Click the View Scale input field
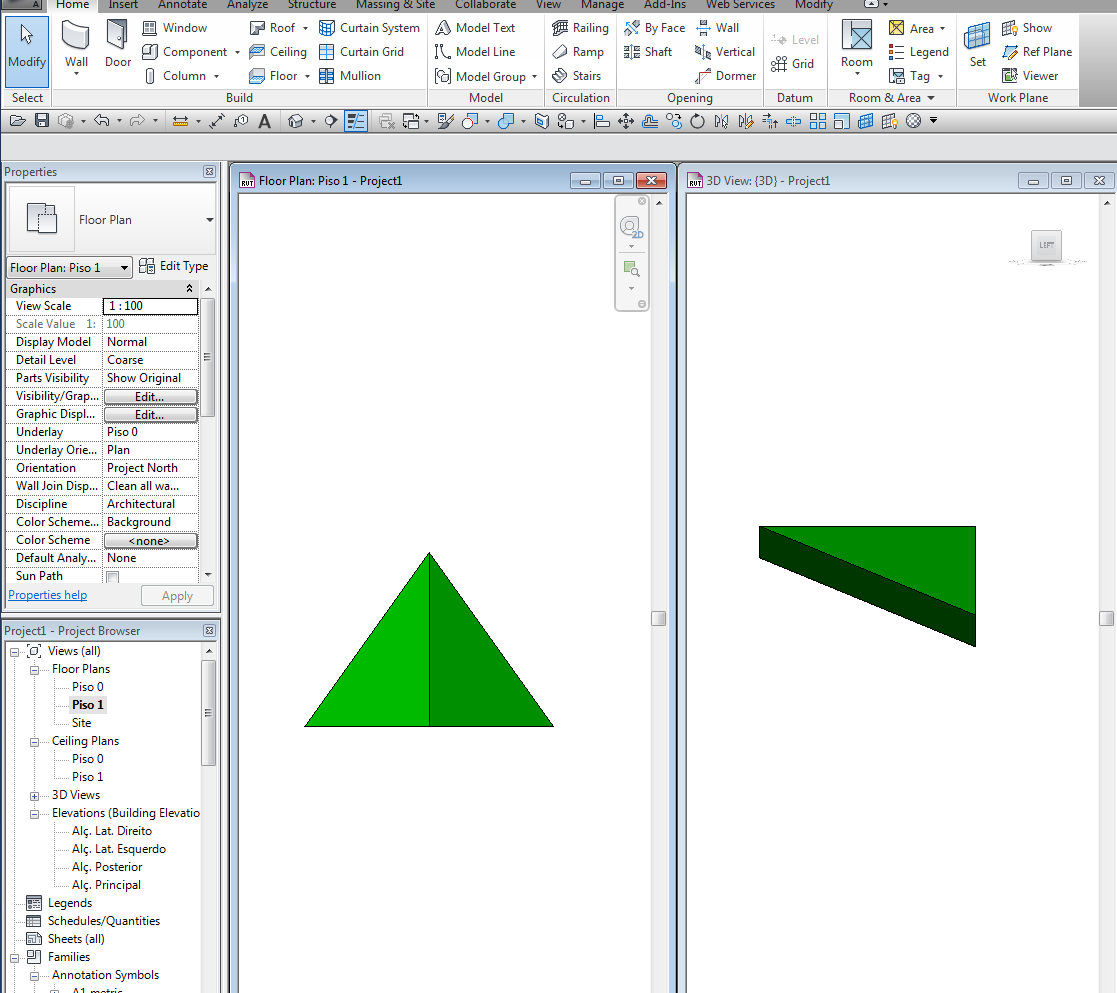 [150, 306]
